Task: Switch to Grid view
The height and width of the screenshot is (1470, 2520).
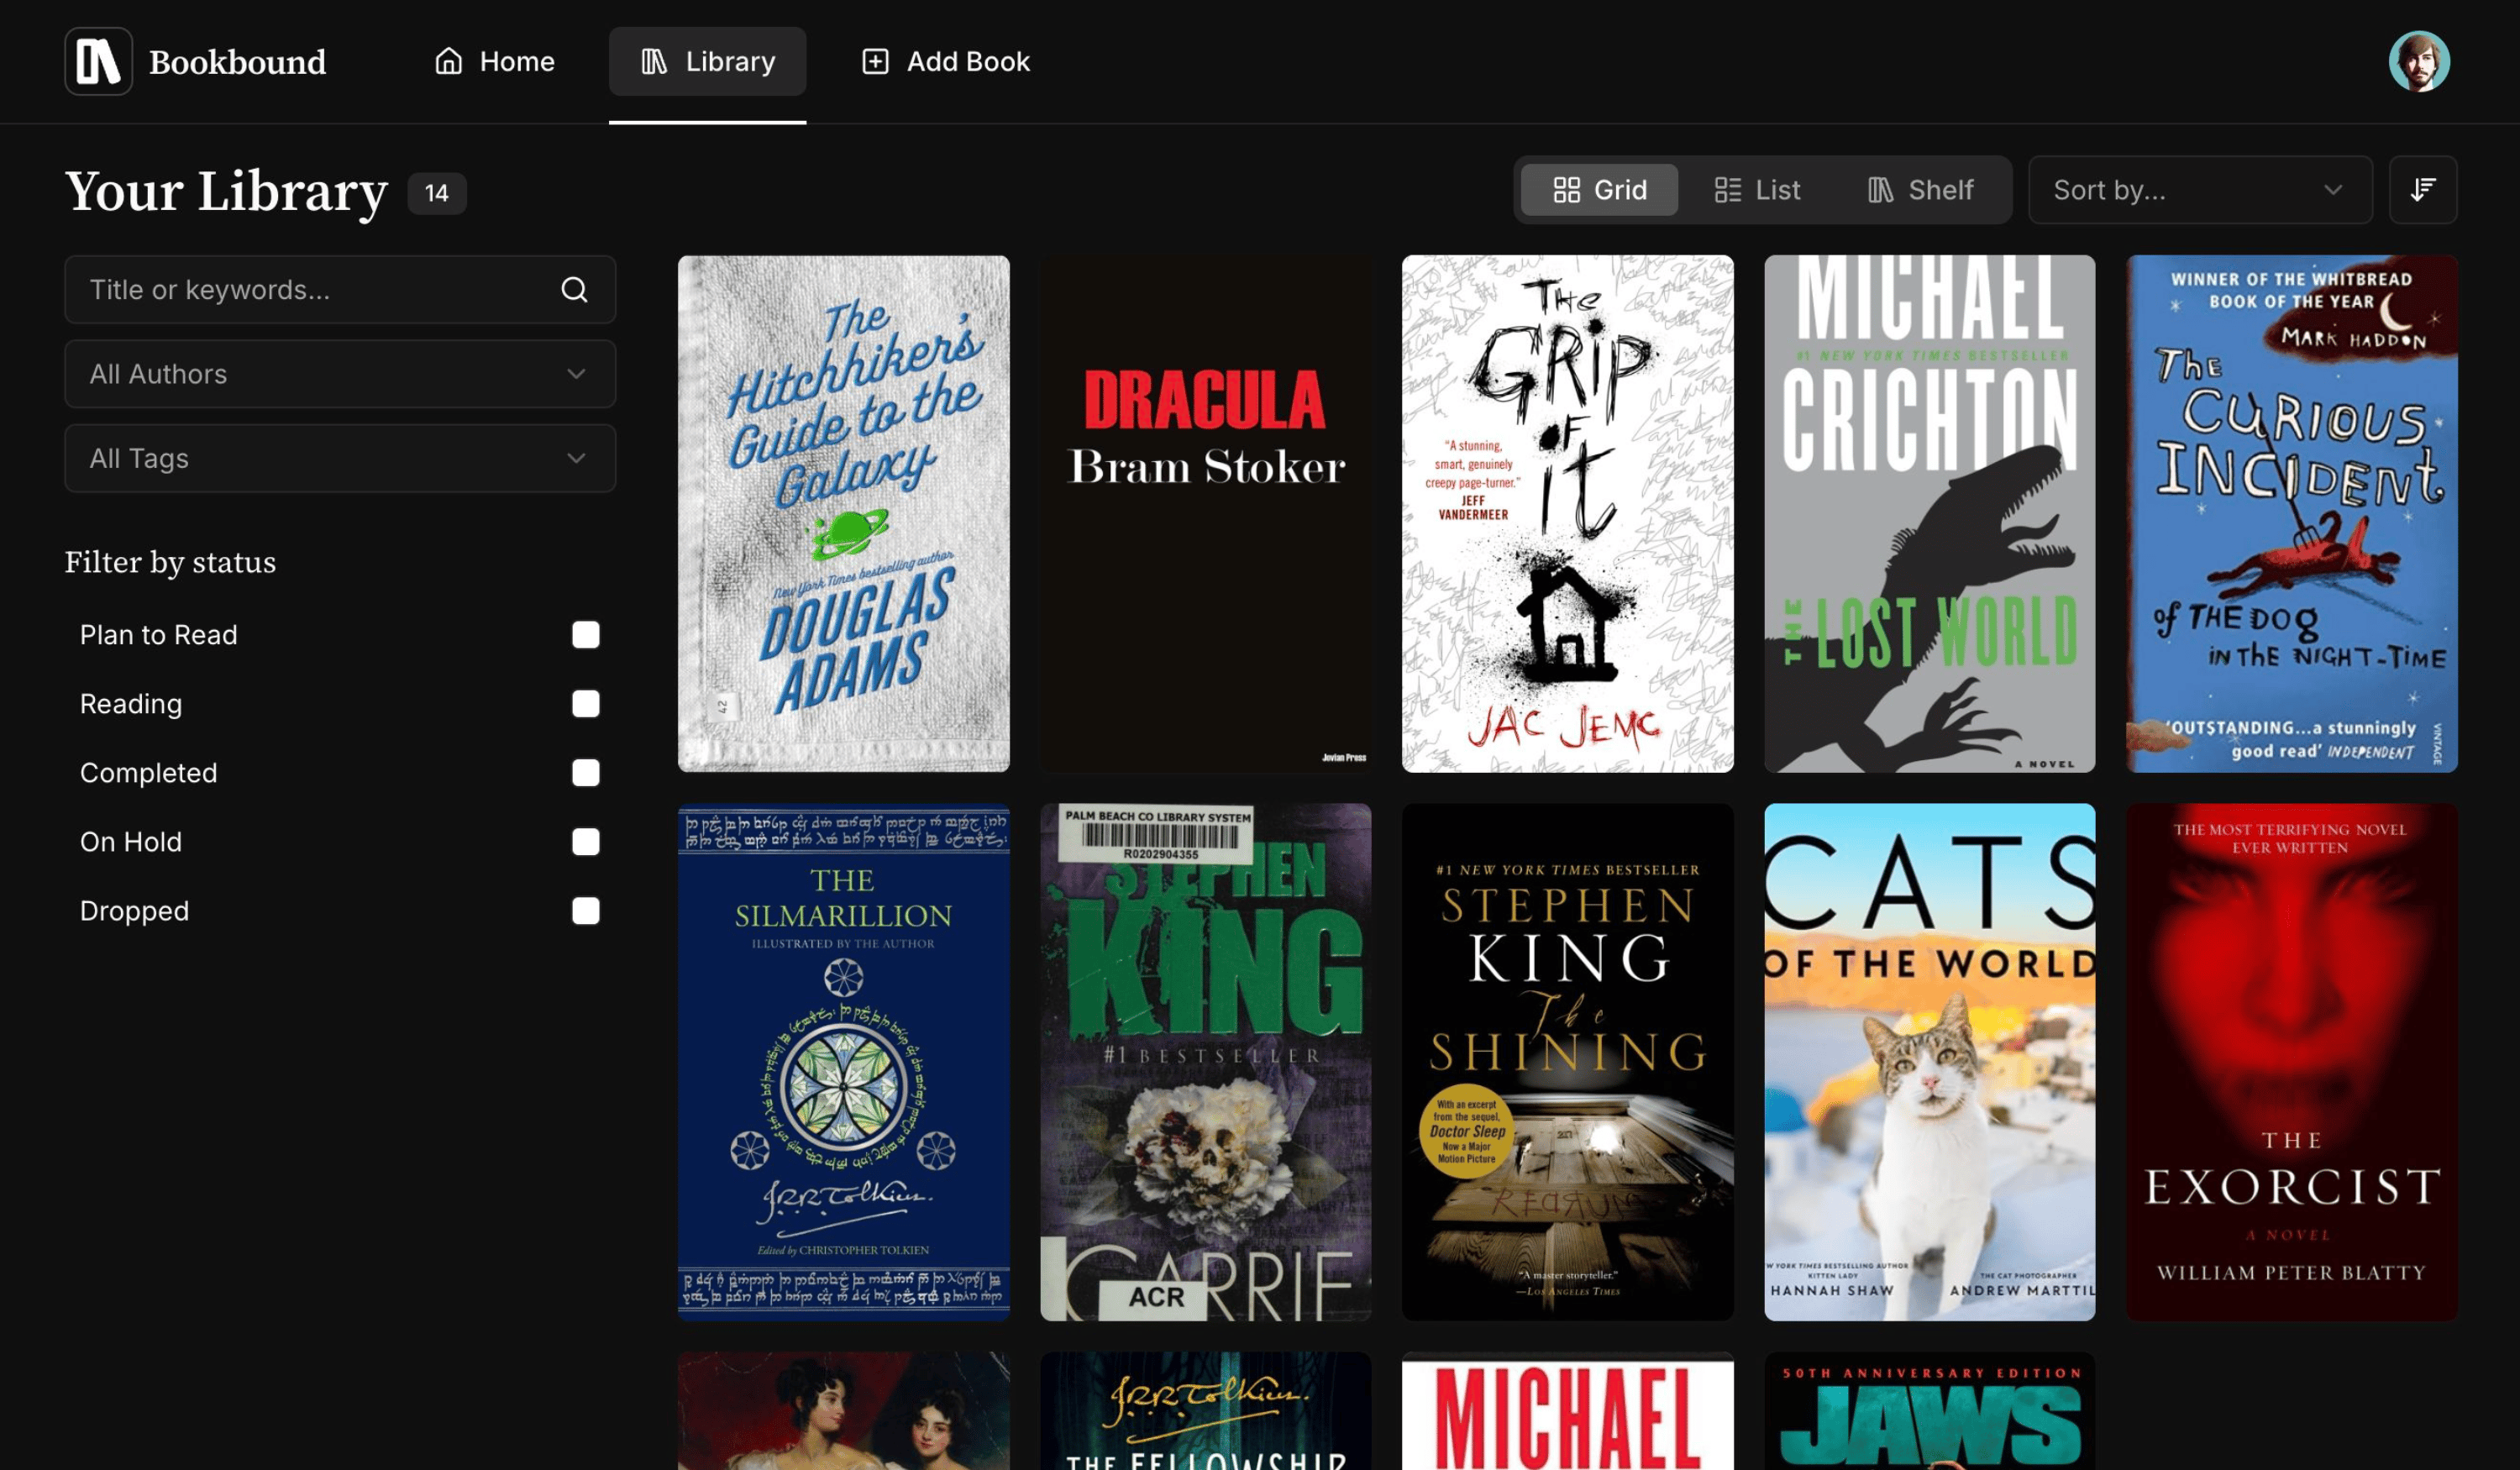Action: click(1599, 189)
